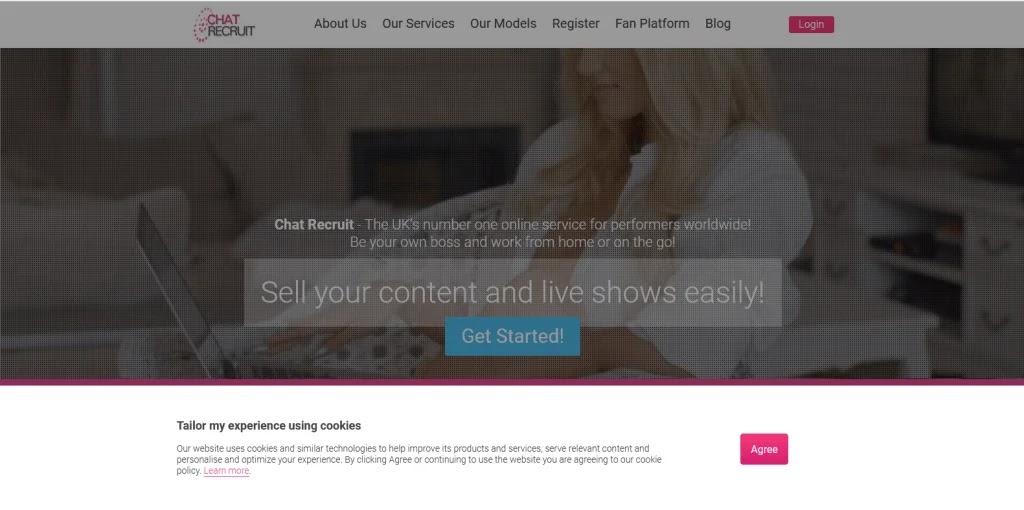Click the blue Get Started! button

tap(512, 336)
